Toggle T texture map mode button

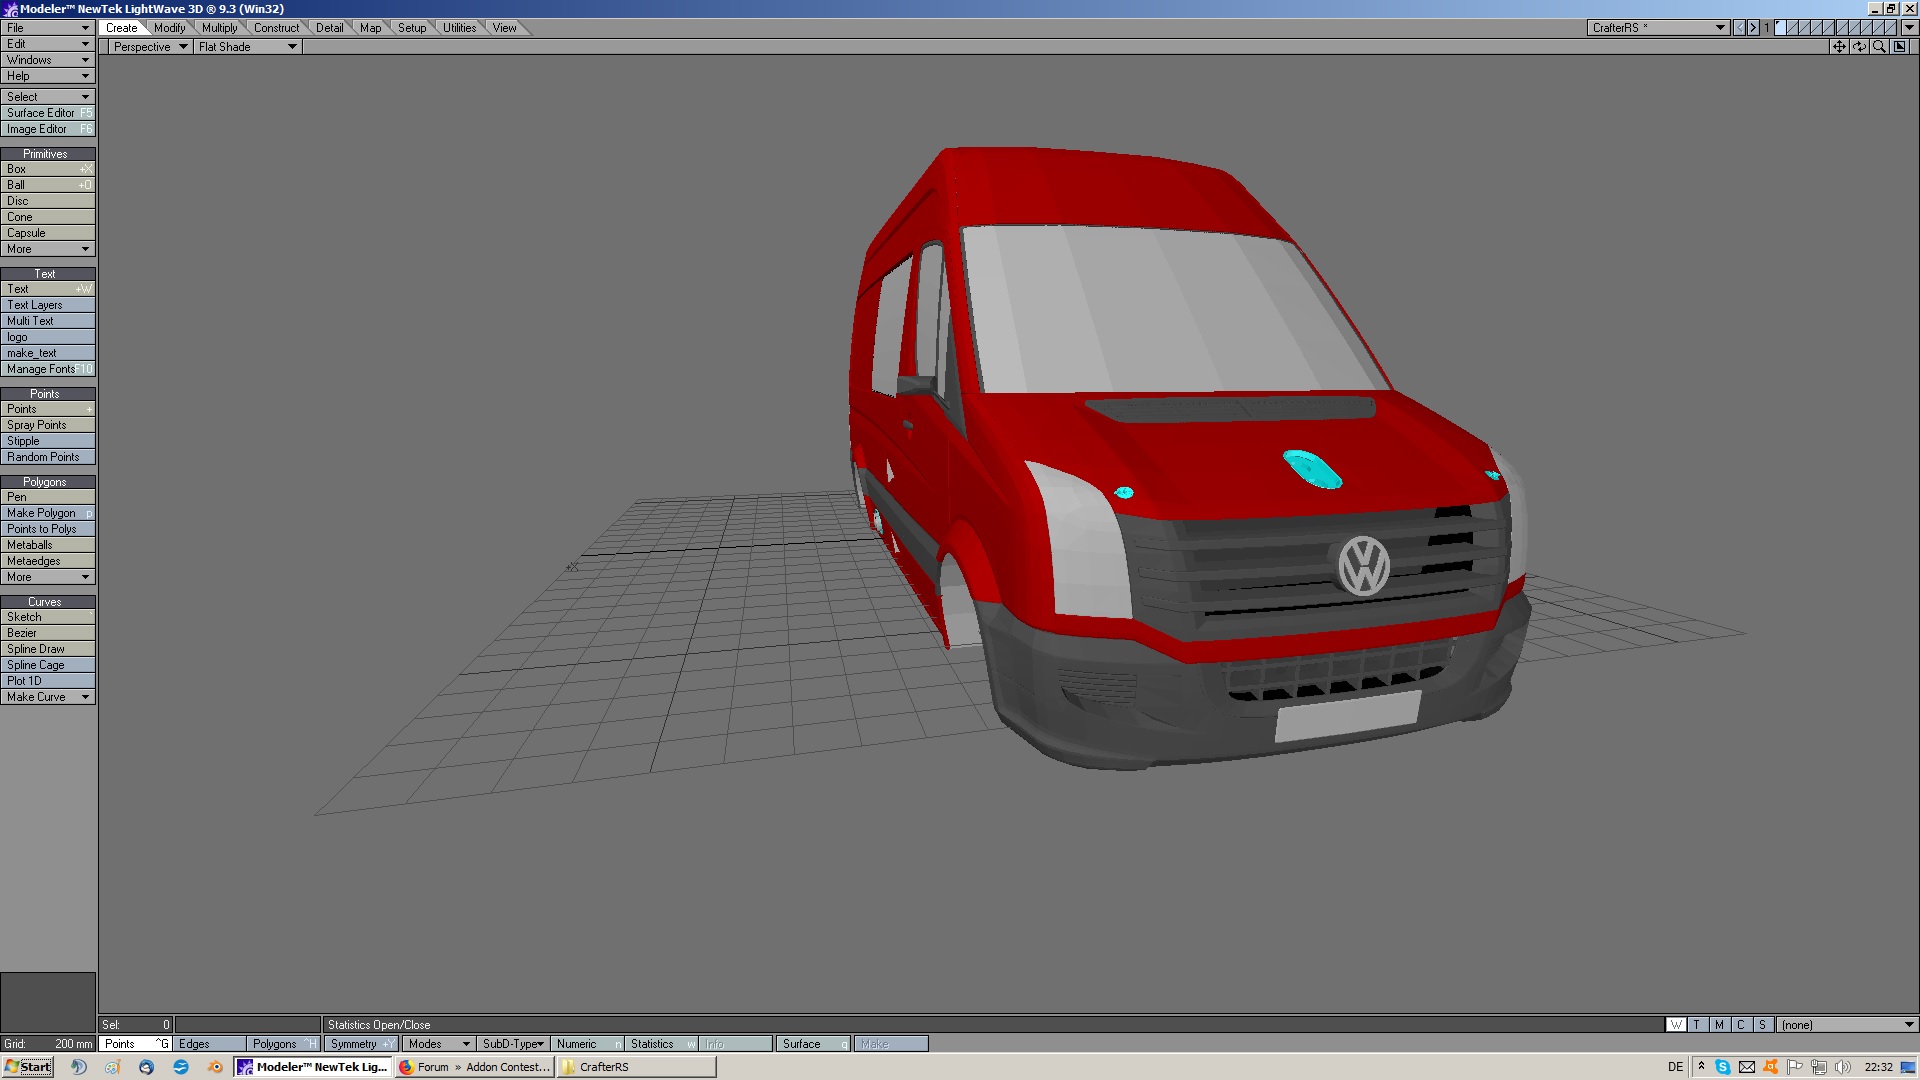click(1698, 1025)
